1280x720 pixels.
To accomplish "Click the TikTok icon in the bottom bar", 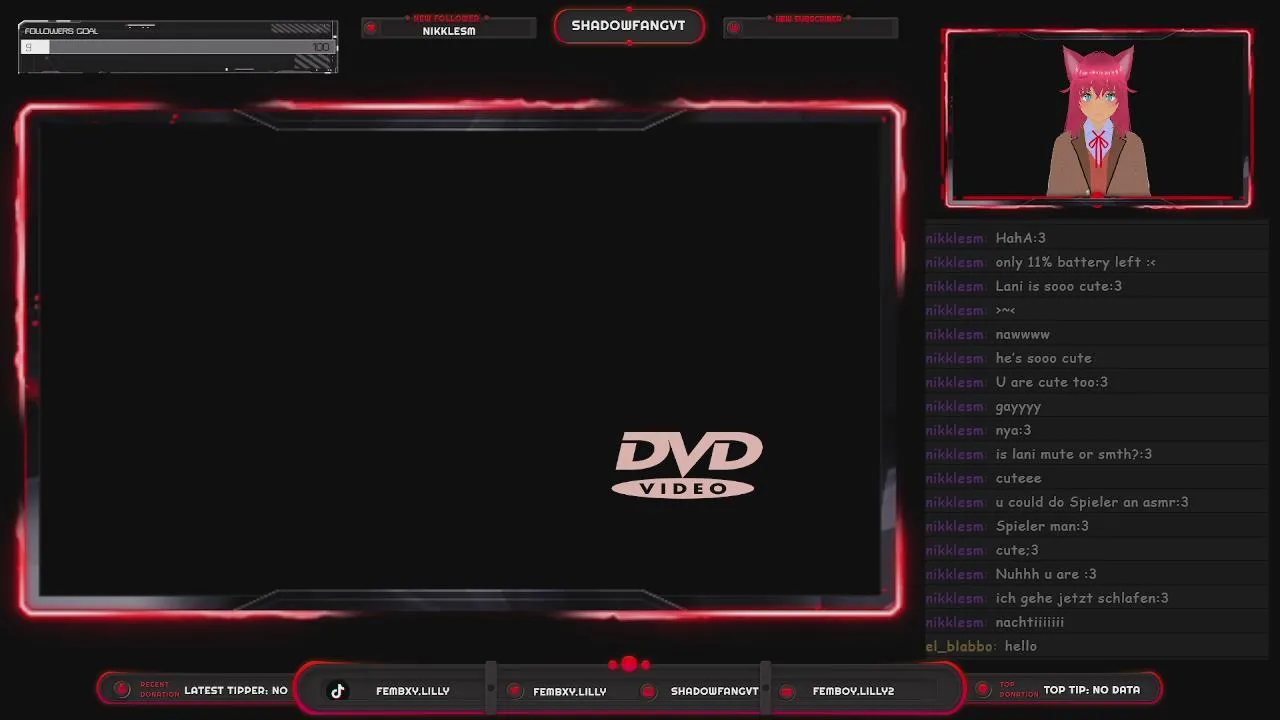I will pyautogui.click(x=338, y=691).
